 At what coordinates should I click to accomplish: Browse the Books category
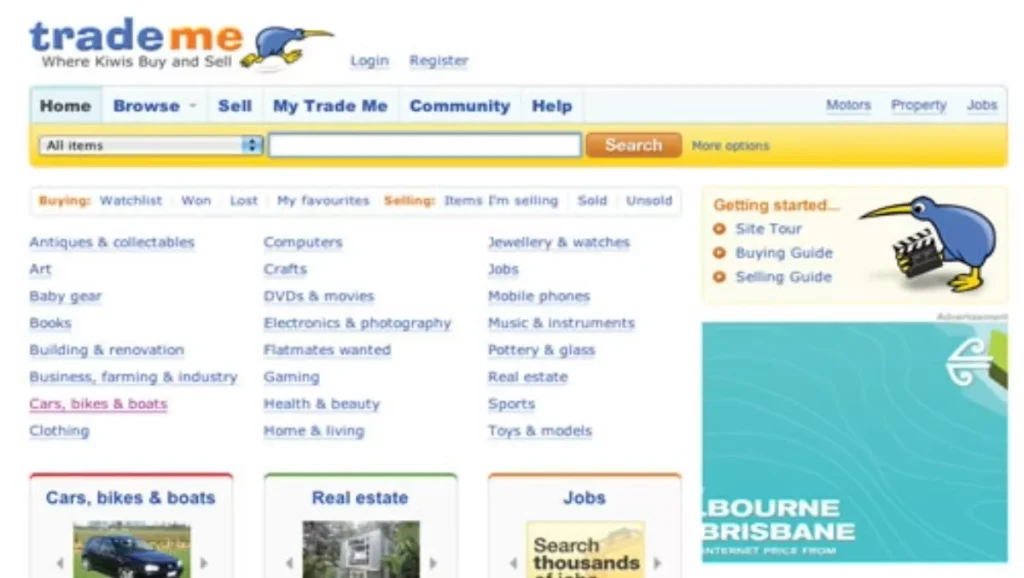pos(50,323)
